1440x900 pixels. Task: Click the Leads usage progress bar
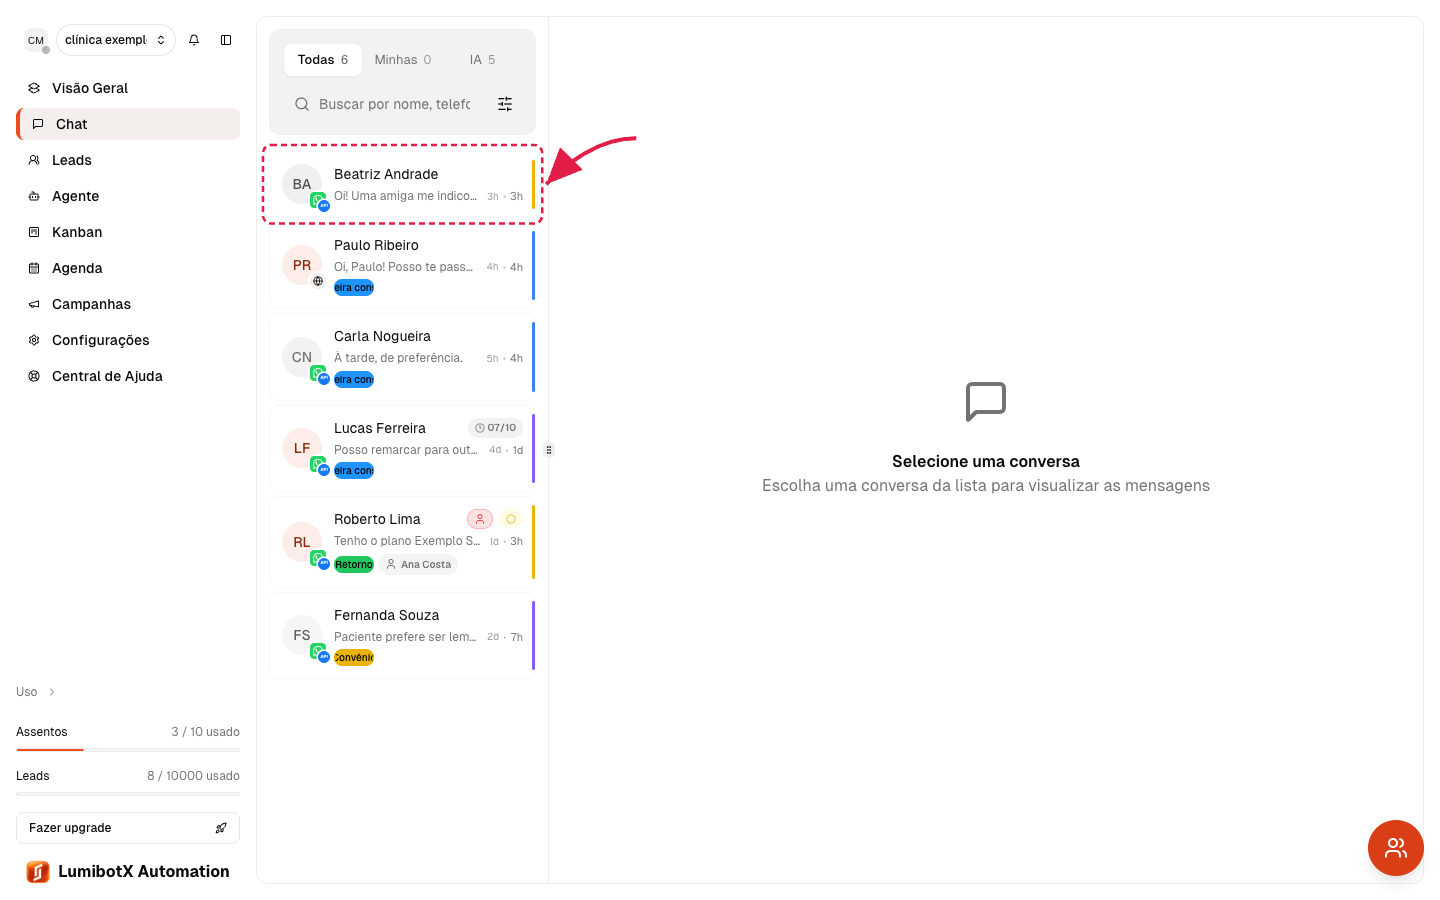coord(128,794)
